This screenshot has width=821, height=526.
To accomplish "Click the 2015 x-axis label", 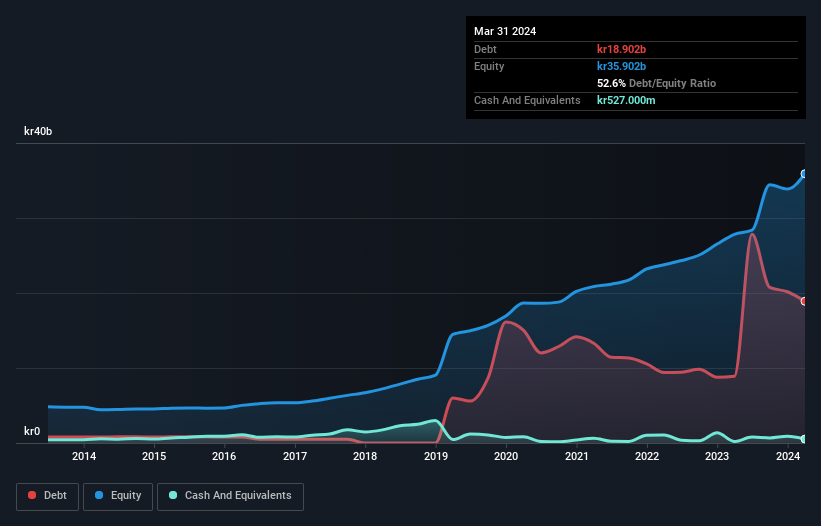I will [x=154, y=456].
